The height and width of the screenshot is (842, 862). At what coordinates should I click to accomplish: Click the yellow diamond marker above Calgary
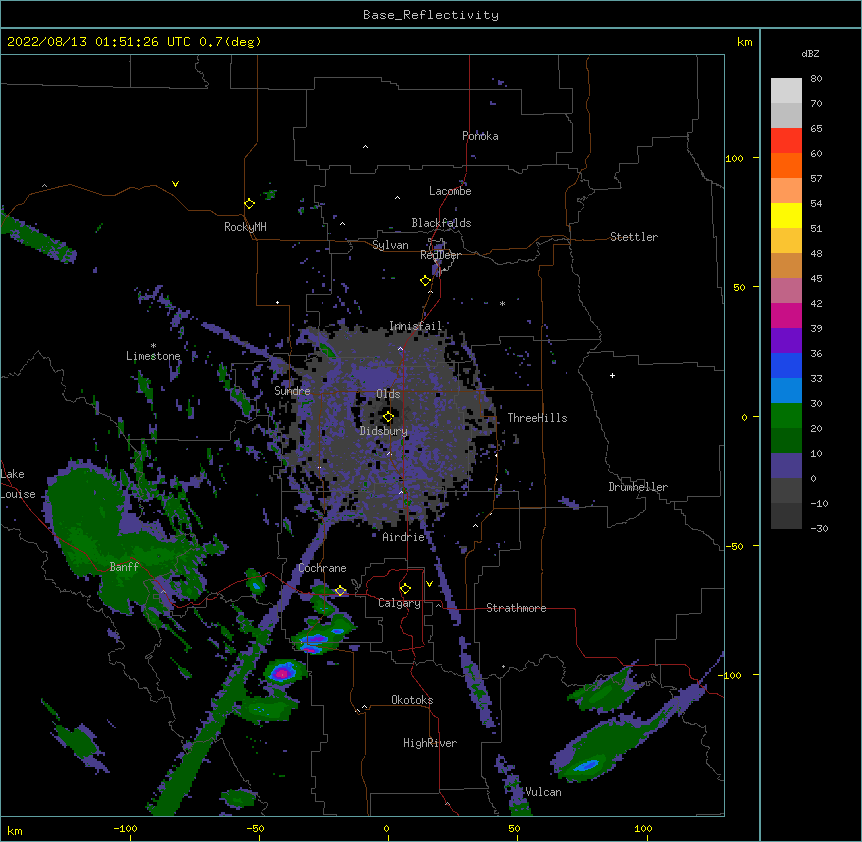point(405,589)
